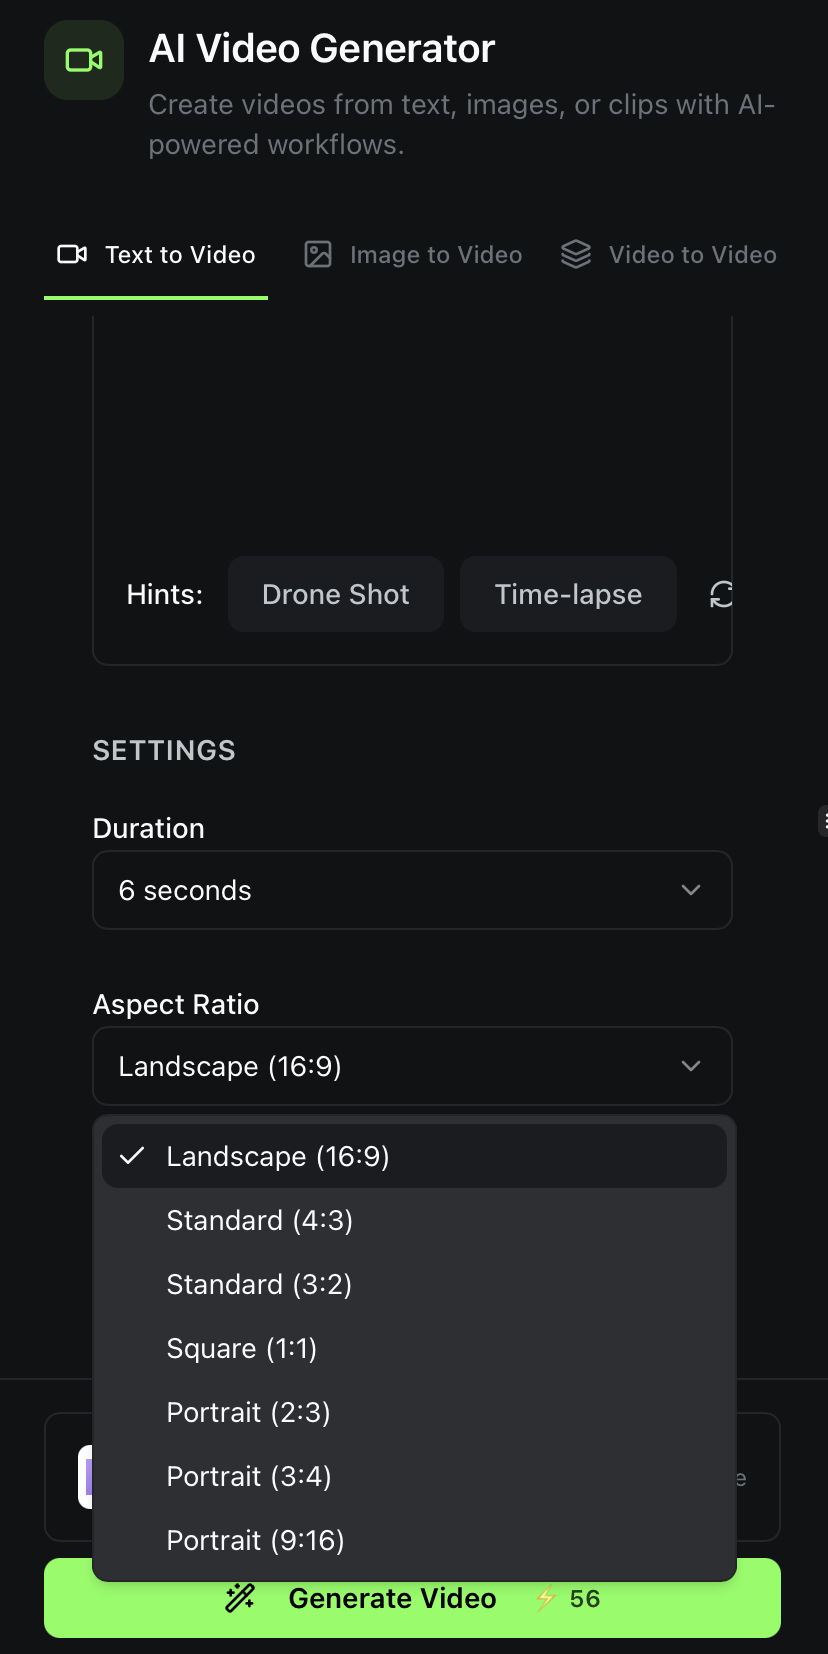Collapse the Aspect Ratio dropdown
Viewport: 828px width, 1654px height.
coord(412,1066)
